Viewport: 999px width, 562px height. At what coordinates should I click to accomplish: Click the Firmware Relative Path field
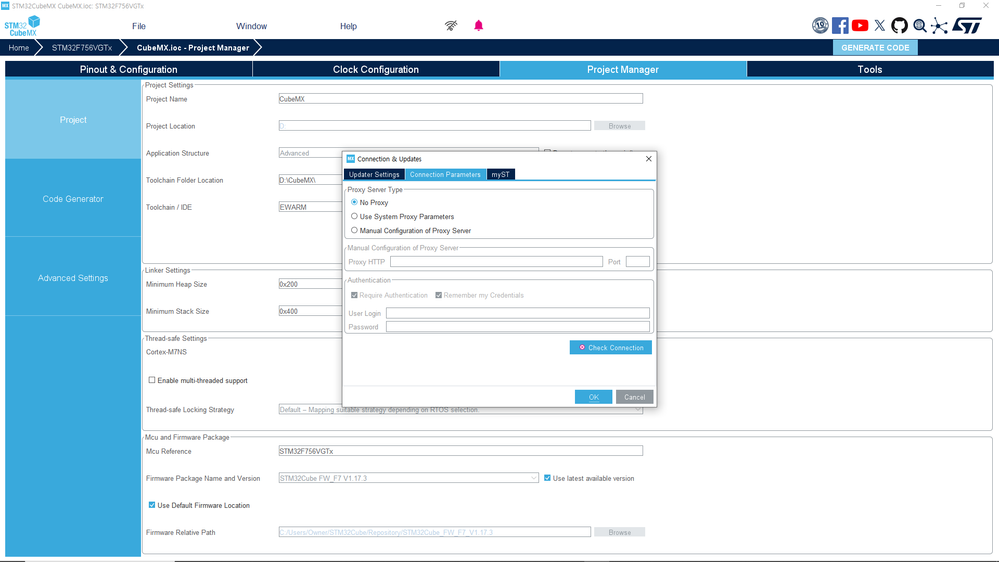click(x=435, y=532)
